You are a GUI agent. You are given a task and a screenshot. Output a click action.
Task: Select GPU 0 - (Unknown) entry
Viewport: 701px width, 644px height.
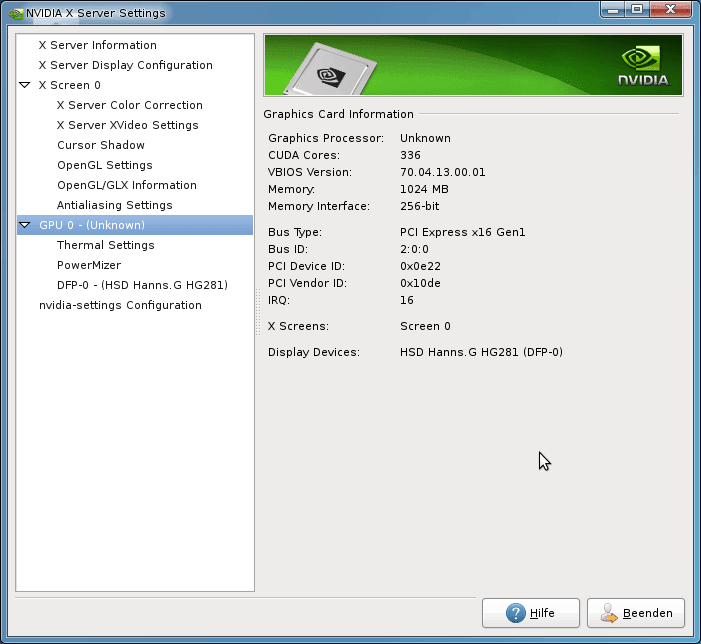pyautogui.click(x=135, y=225)
